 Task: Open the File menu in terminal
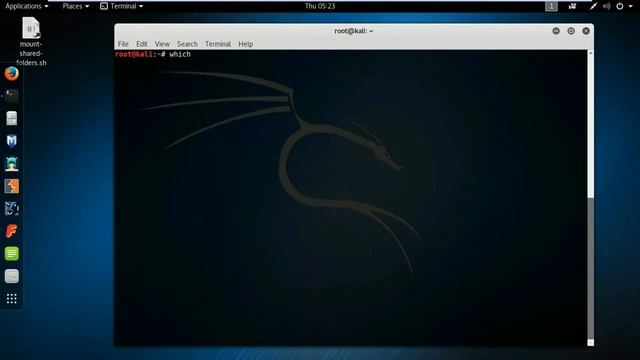(x=123, y=44)
